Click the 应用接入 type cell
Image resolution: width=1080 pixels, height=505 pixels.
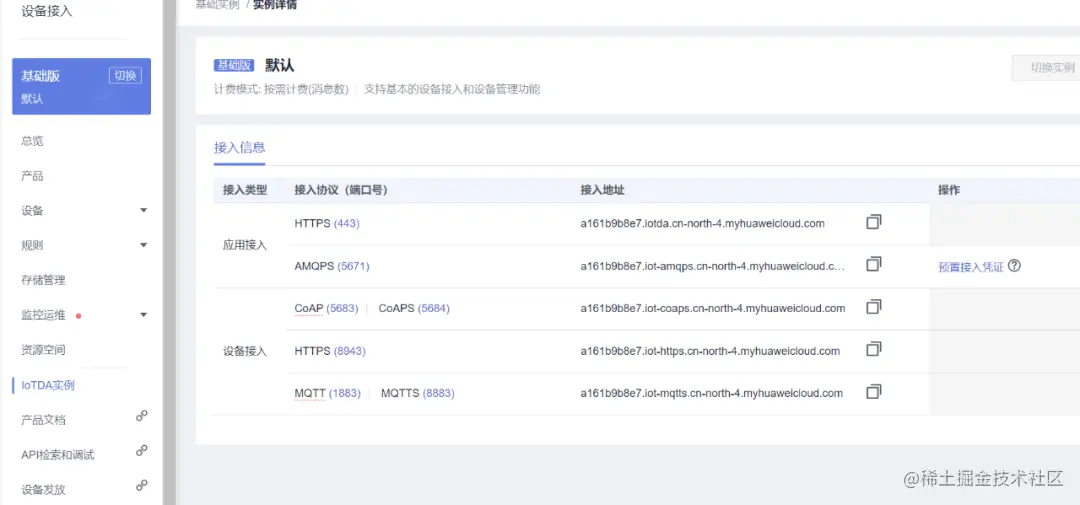(x=245, y=245)
